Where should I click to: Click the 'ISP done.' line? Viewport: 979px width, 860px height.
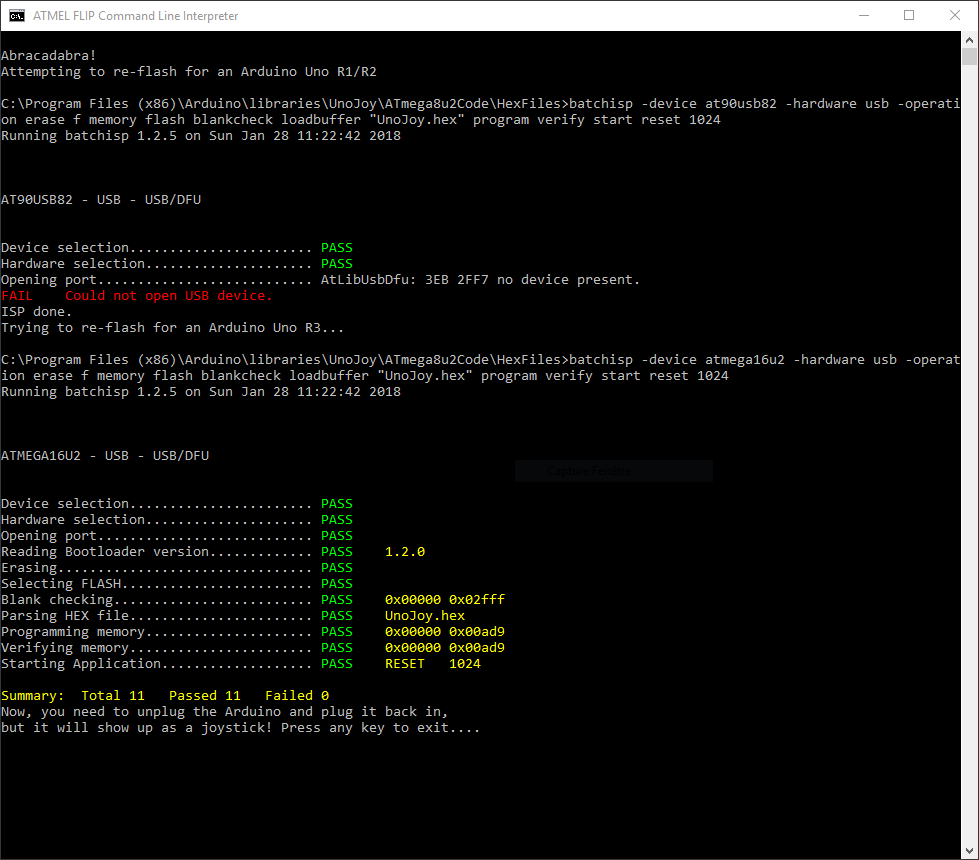click(x=36, y=312)
